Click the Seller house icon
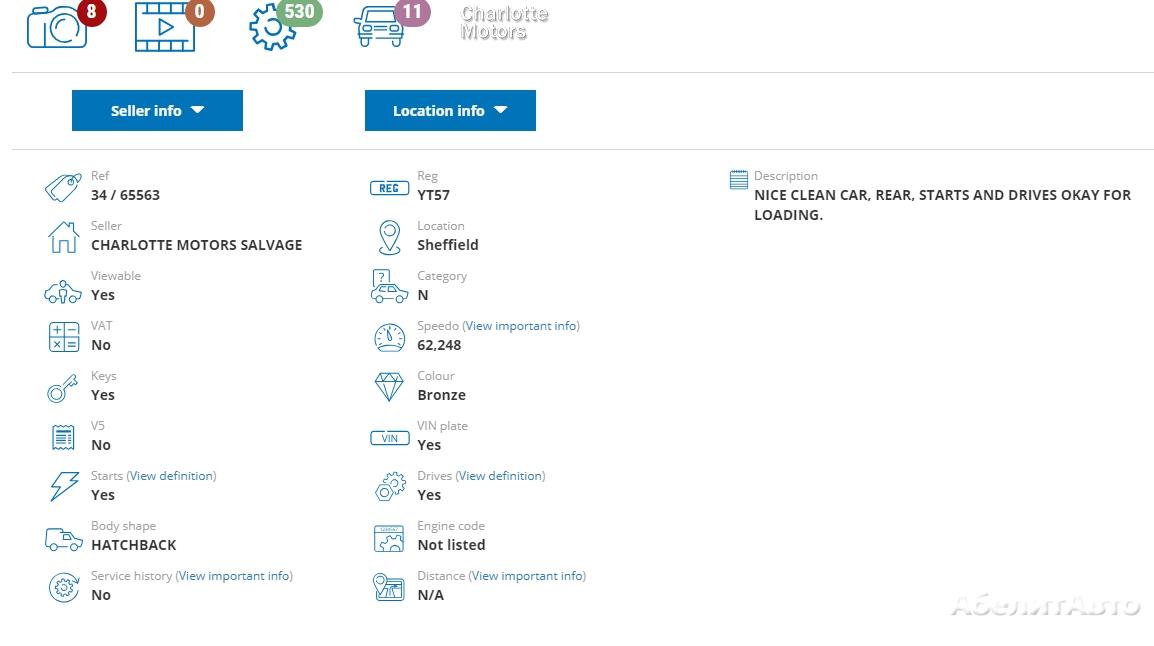 tap(63, 237)
